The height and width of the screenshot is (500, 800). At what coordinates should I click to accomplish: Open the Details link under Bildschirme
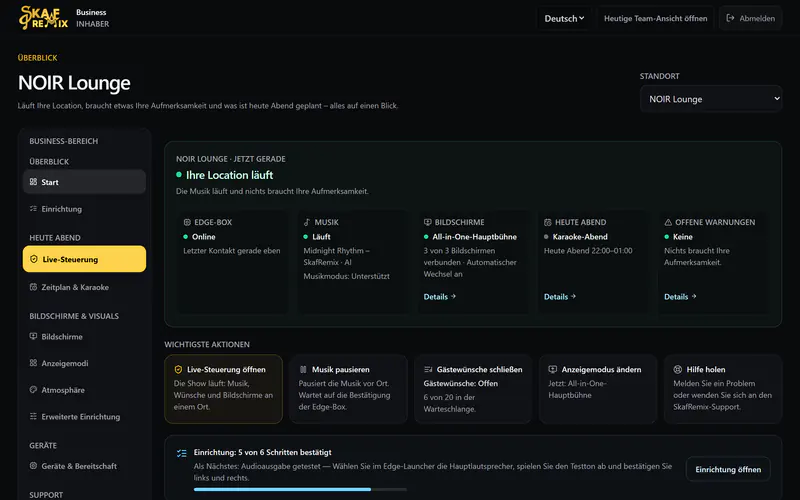pos(439,296)
